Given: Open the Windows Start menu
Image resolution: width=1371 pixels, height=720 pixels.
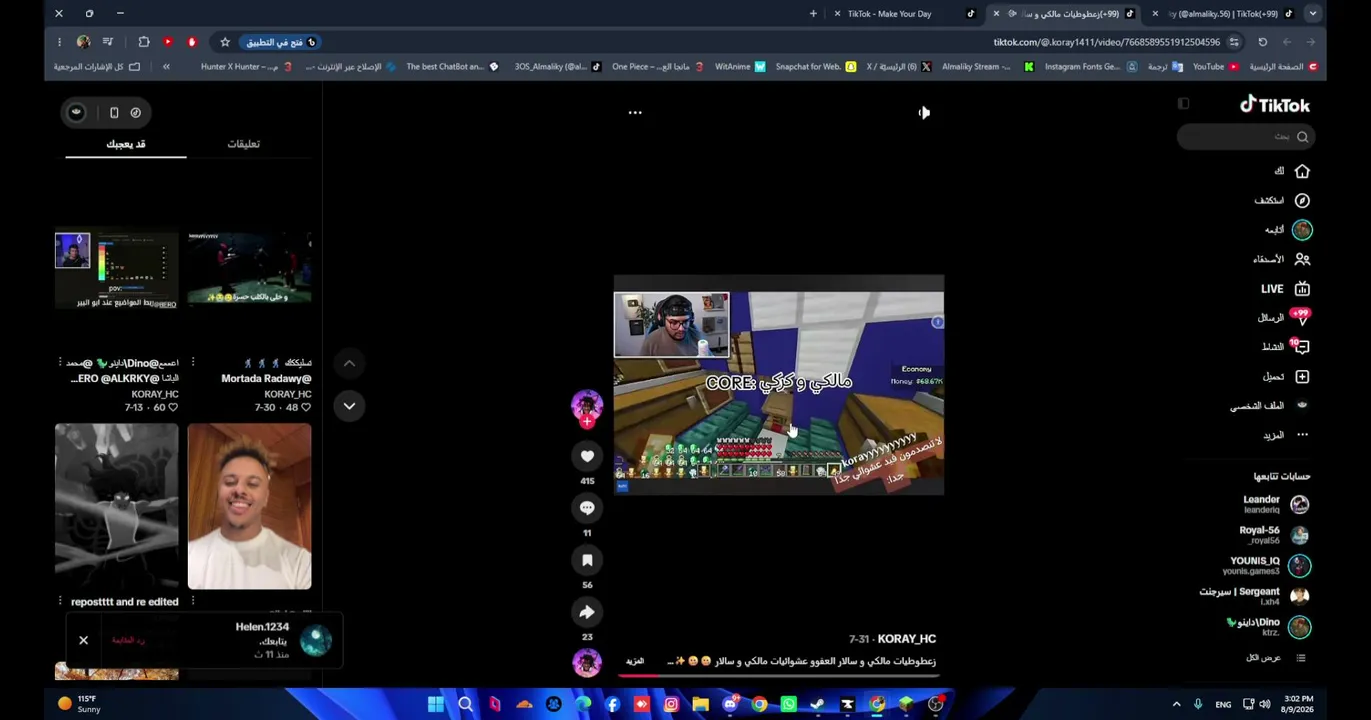Looking at the screenshot, I should coord(436,704).
